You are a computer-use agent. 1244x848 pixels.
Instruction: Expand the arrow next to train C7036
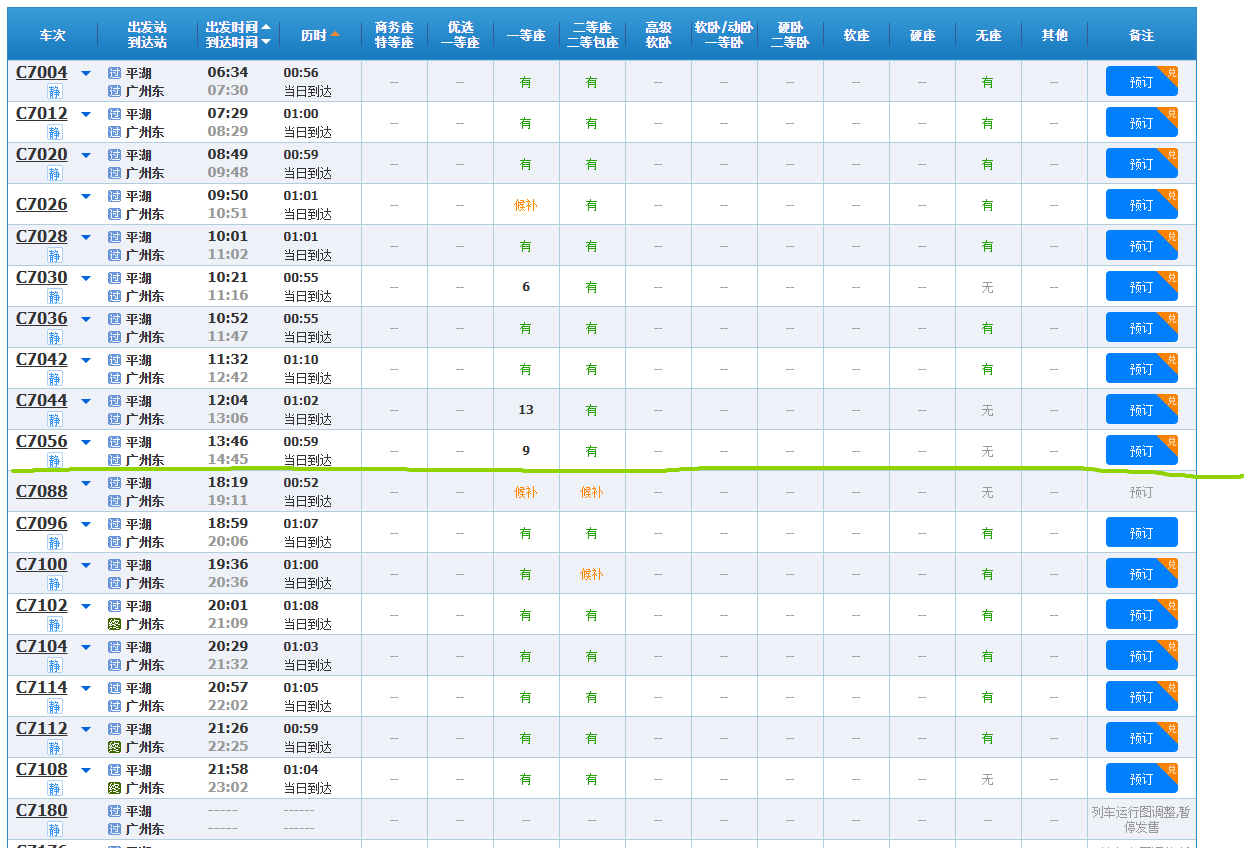(x=86, y=319)
